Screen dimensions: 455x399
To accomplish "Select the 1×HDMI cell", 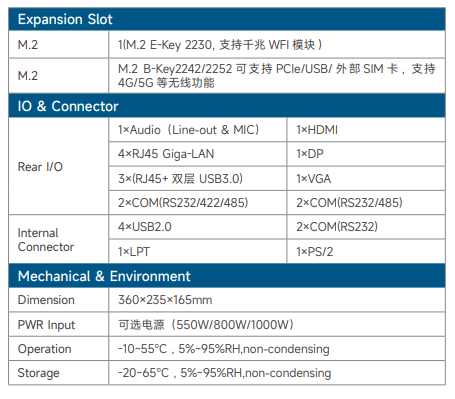I will click(366, 130).
